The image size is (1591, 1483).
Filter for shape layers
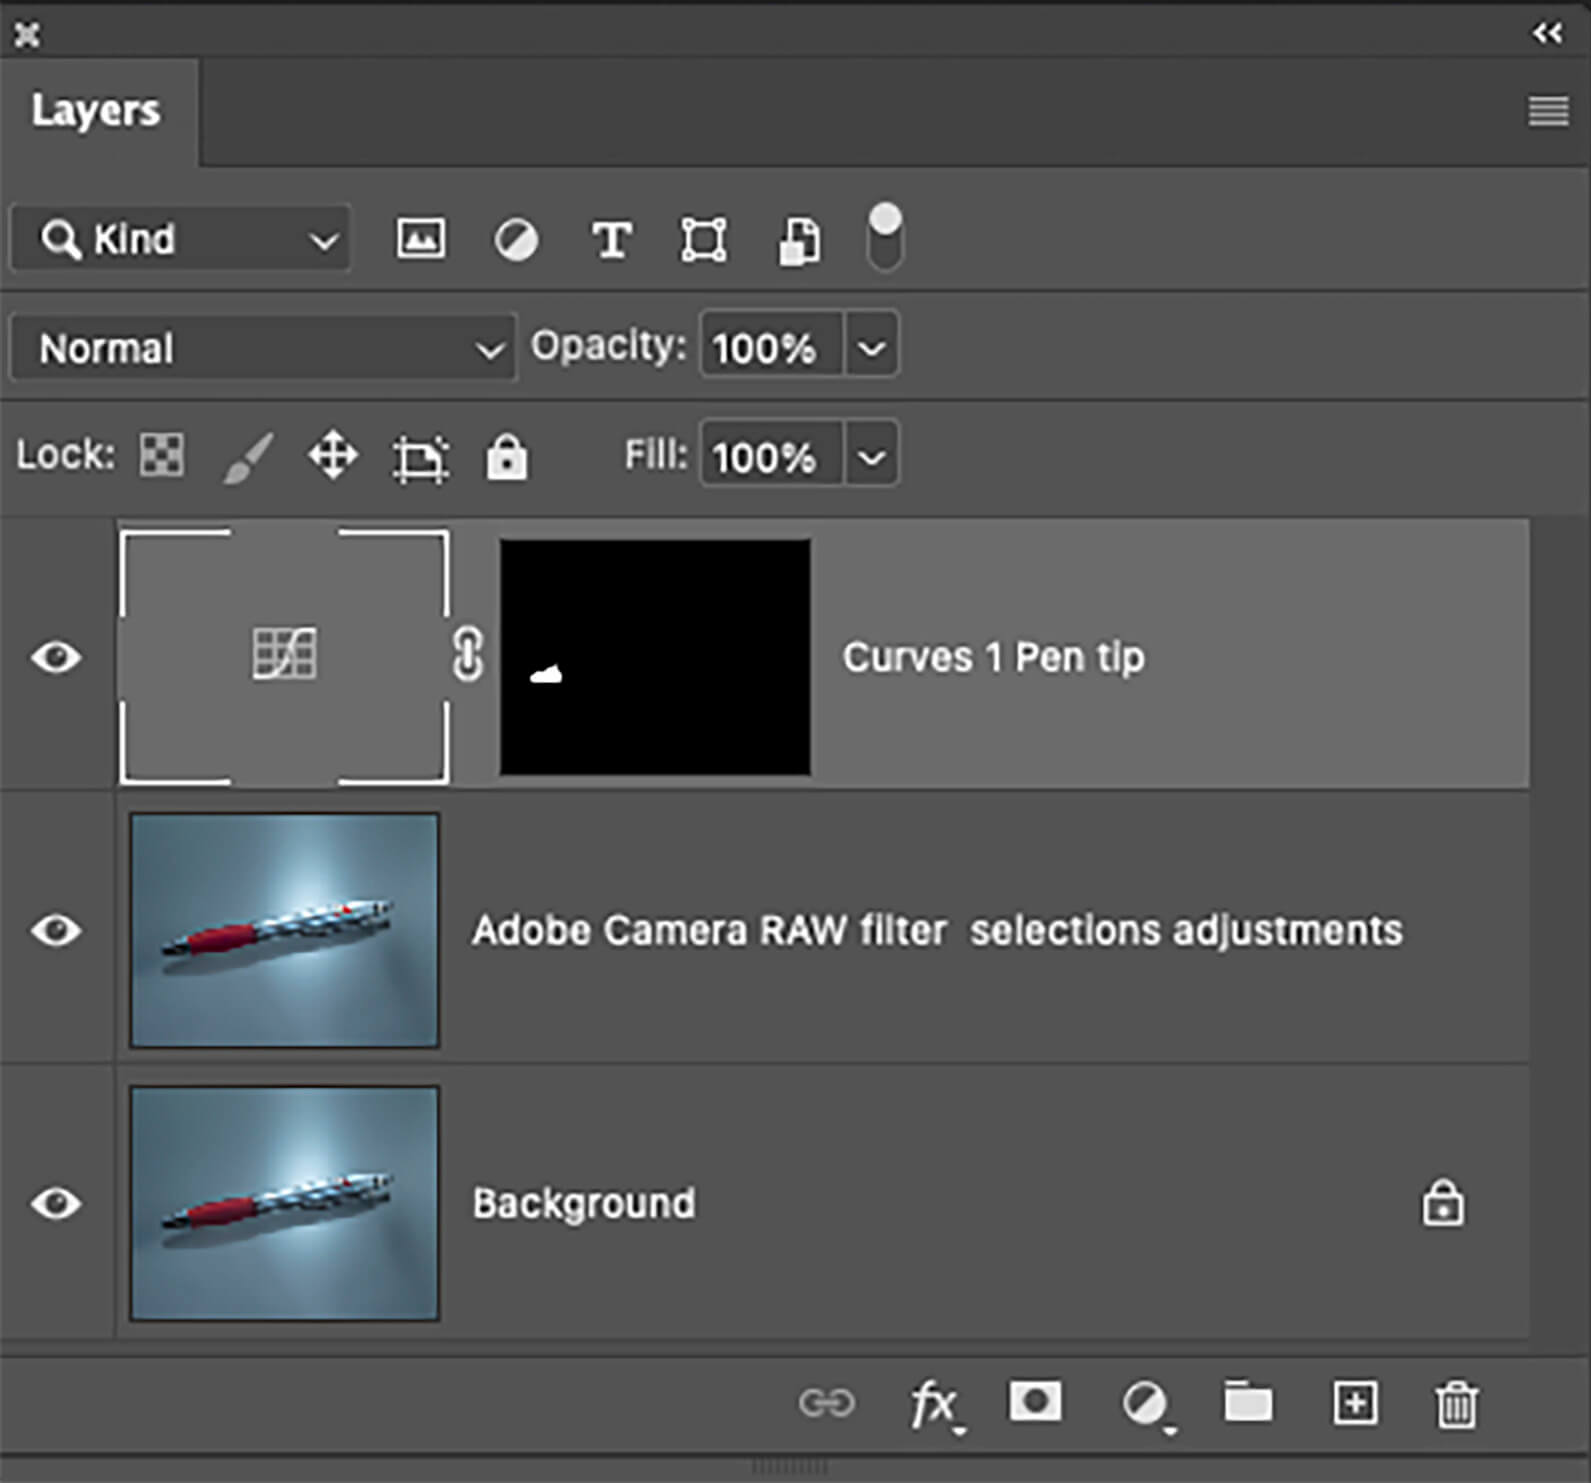pos(704,240)
